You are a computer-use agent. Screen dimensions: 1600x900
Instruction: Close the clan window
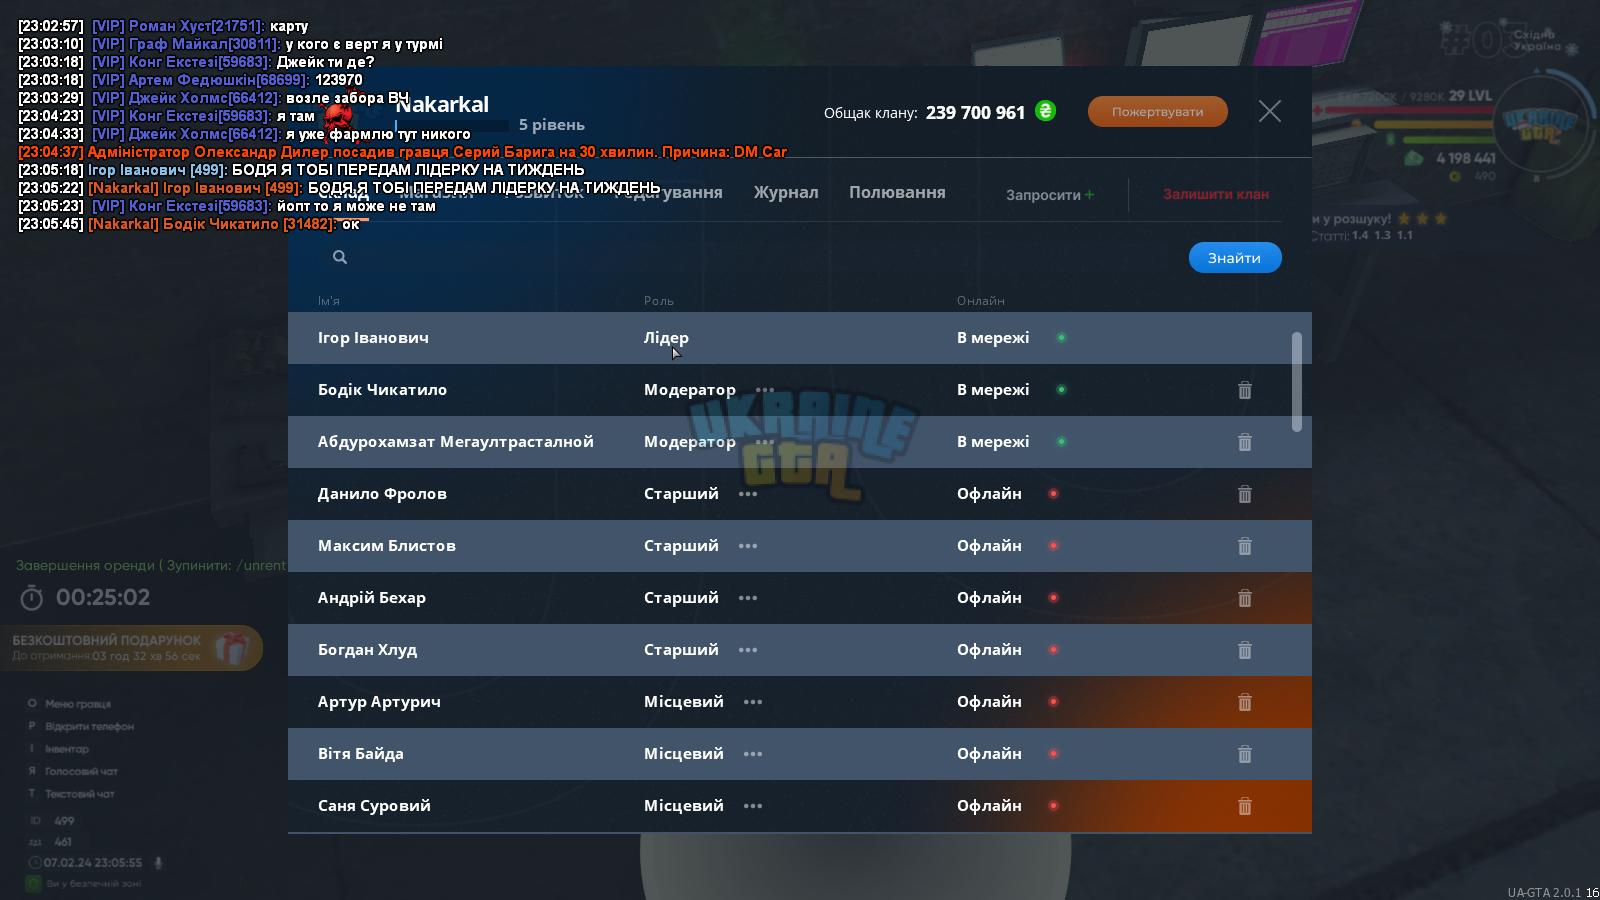[x=1270, y=111]
